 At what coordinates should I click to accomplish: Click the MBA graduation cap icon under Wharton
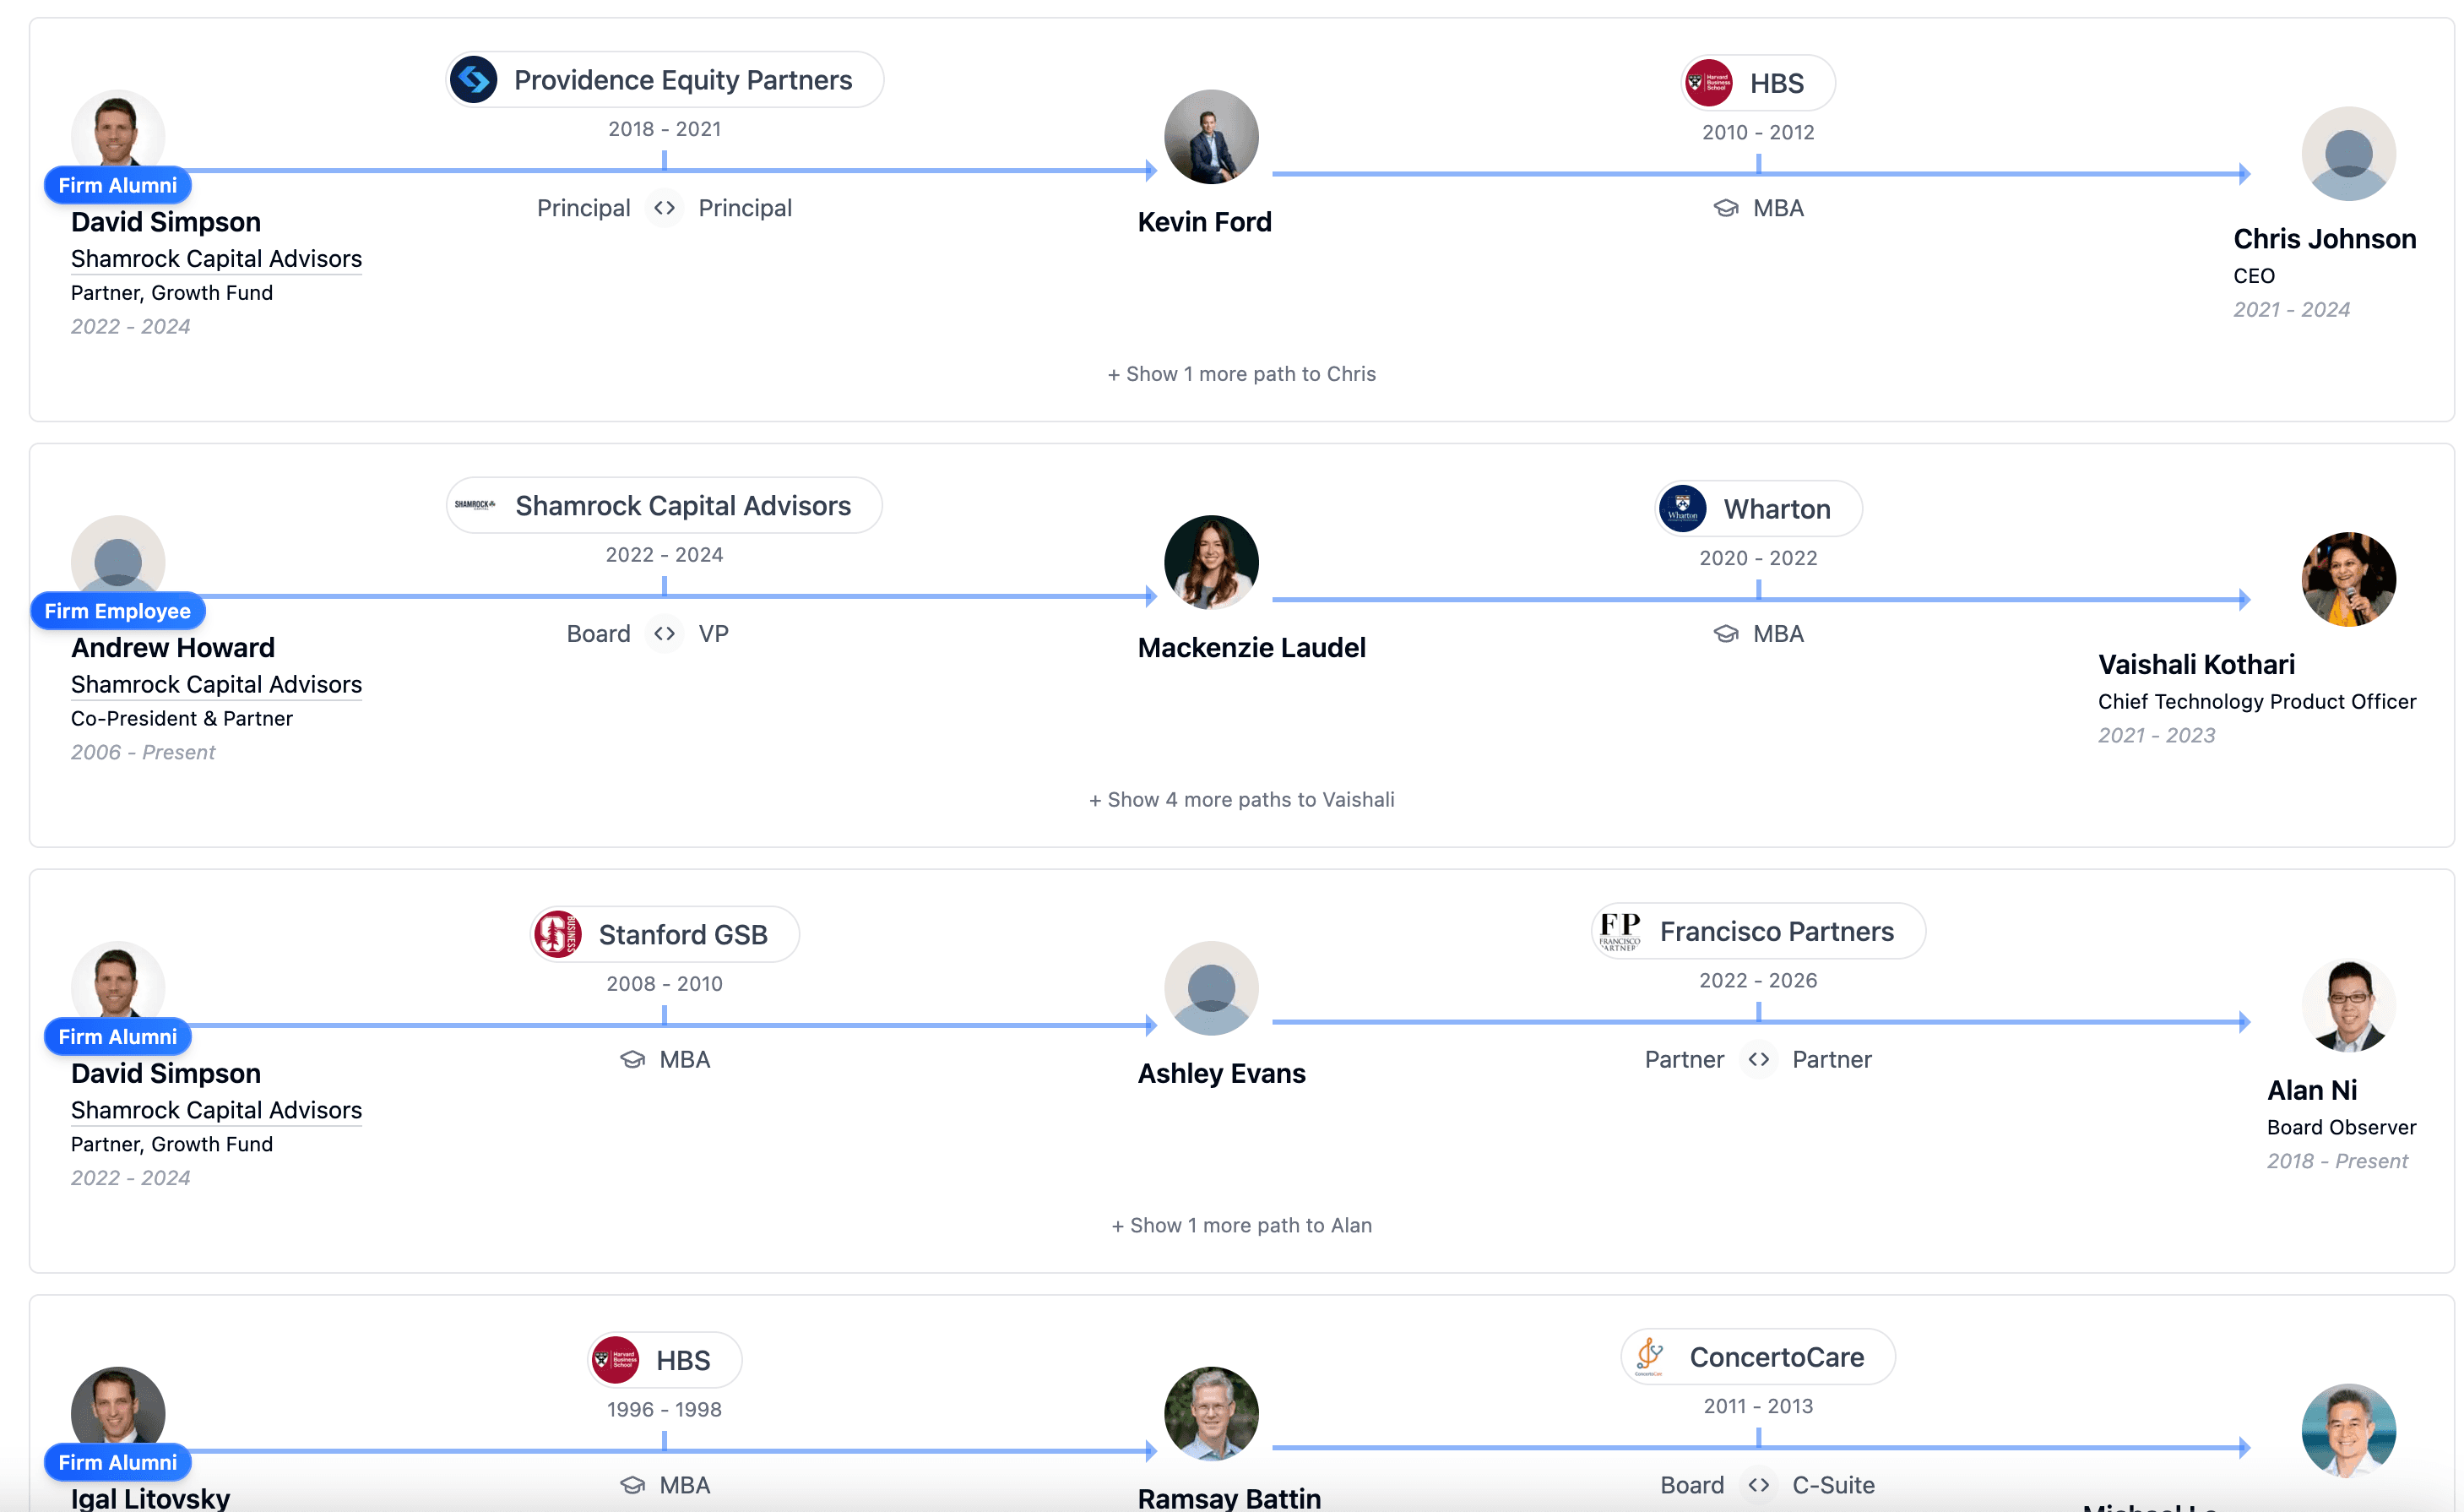click(1727, 633)
